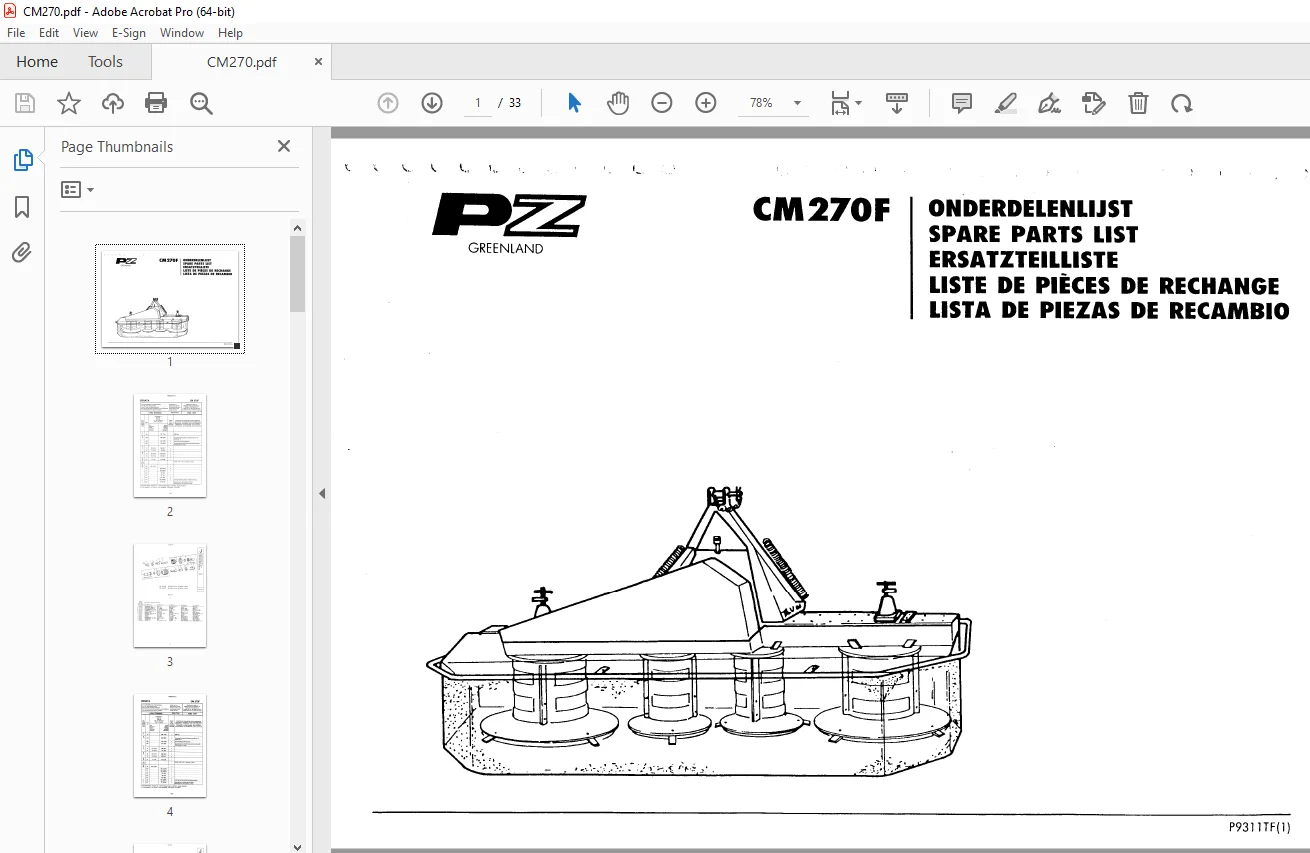This screenshot has width=1310, height=853.
Task: Click the thumbnails panel scrollbar thumb
Action: point(298,274)
